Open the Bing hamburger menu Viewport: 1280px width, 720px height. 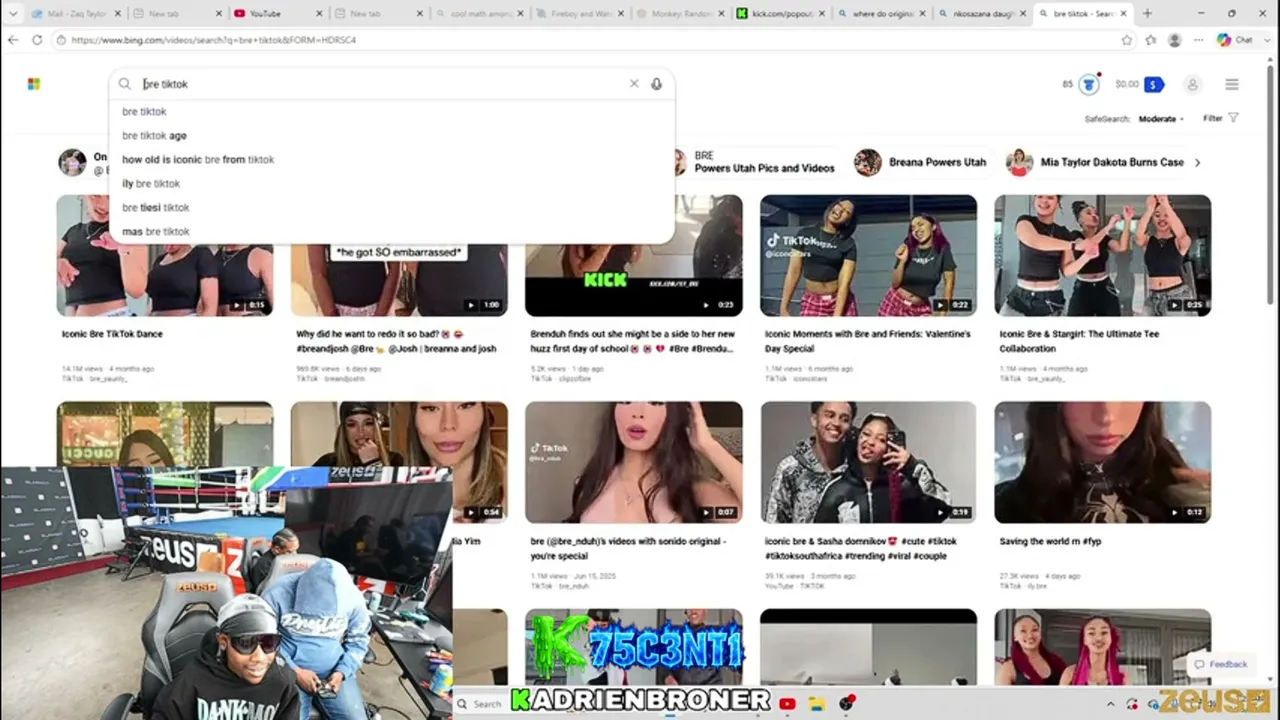(1232, 85)
